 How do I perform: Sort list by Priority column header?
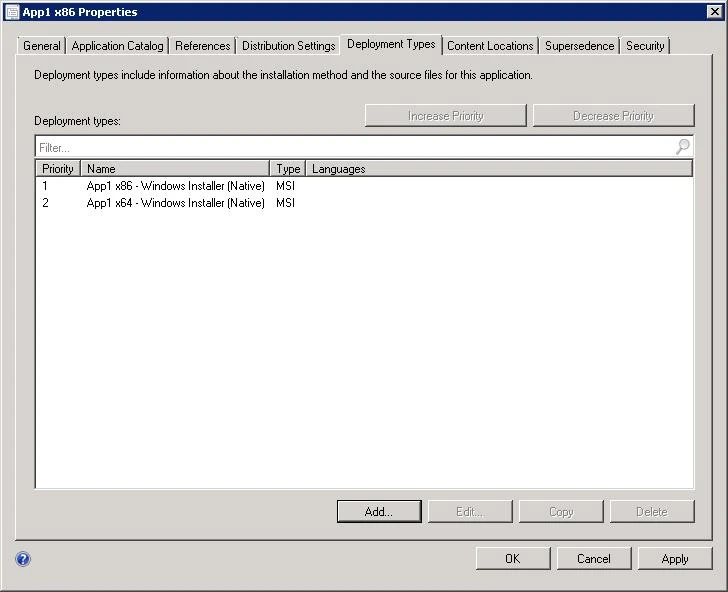tap(58, 169)
